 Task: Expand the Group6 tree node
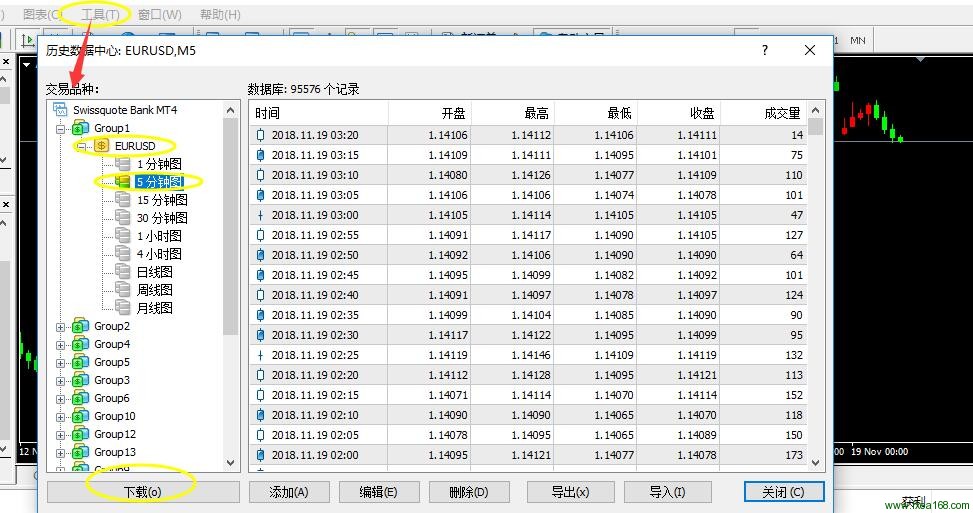tap(61, 399)
